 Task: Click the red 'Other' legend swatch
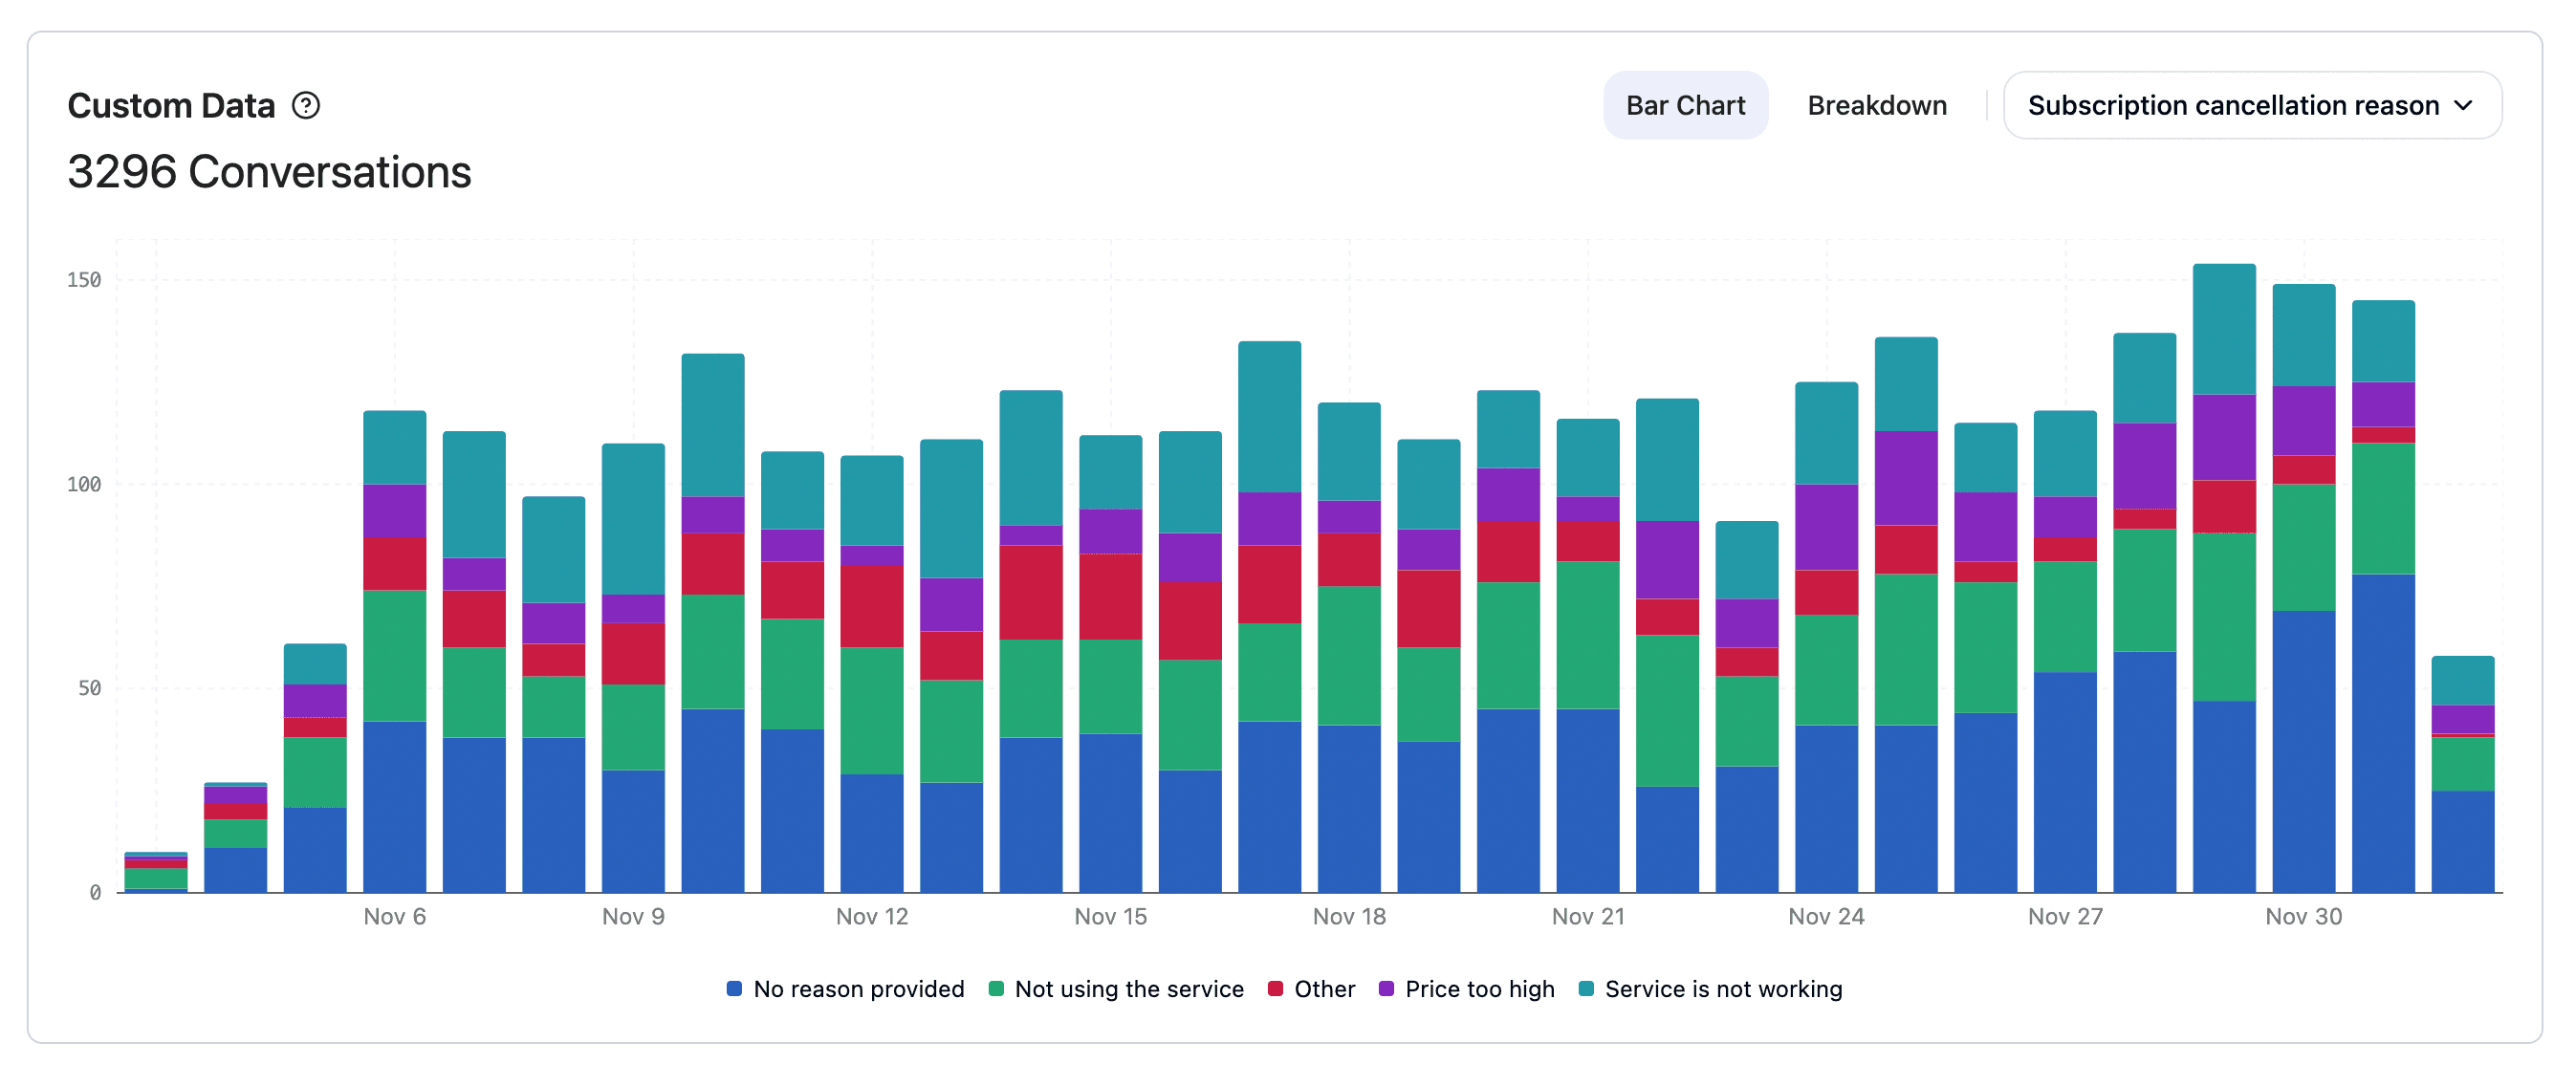point(1275,989)
